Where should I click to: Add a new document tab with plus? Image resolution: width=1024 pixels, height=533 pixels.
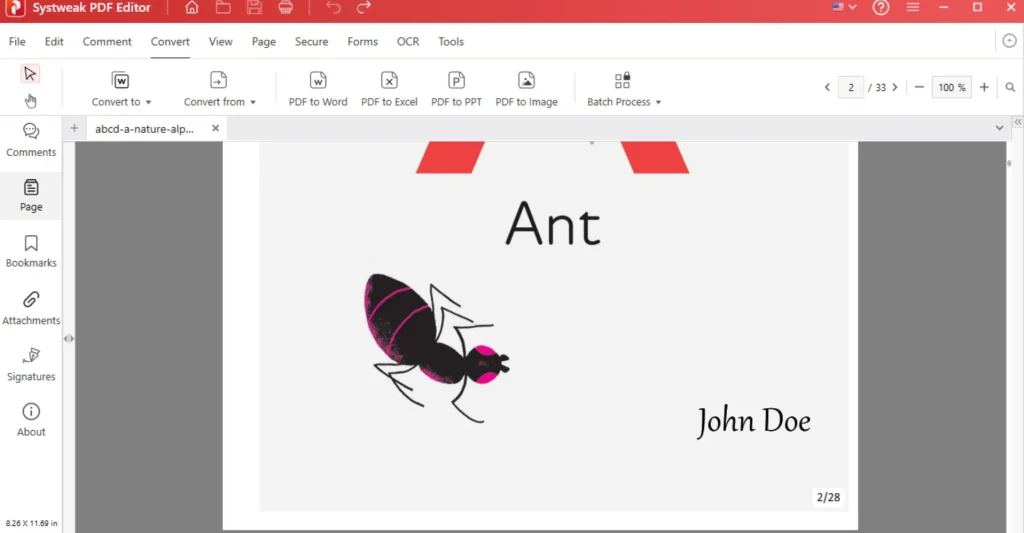click(74, 128)
